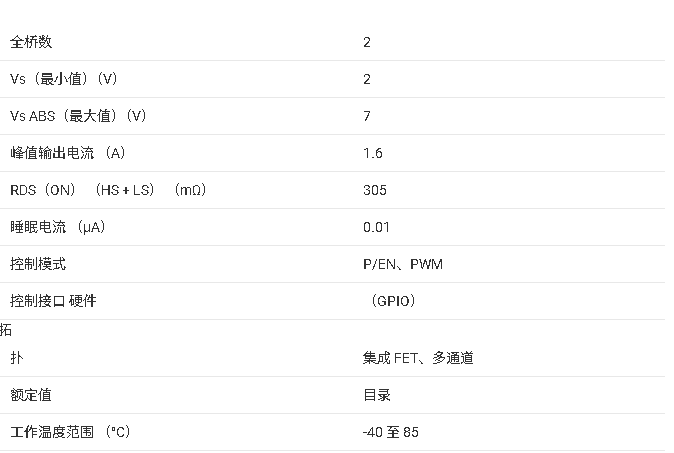The height and width of the screenshot is (453, 674).
Task: Click the 额定值 label
Action: coord(30,395)
